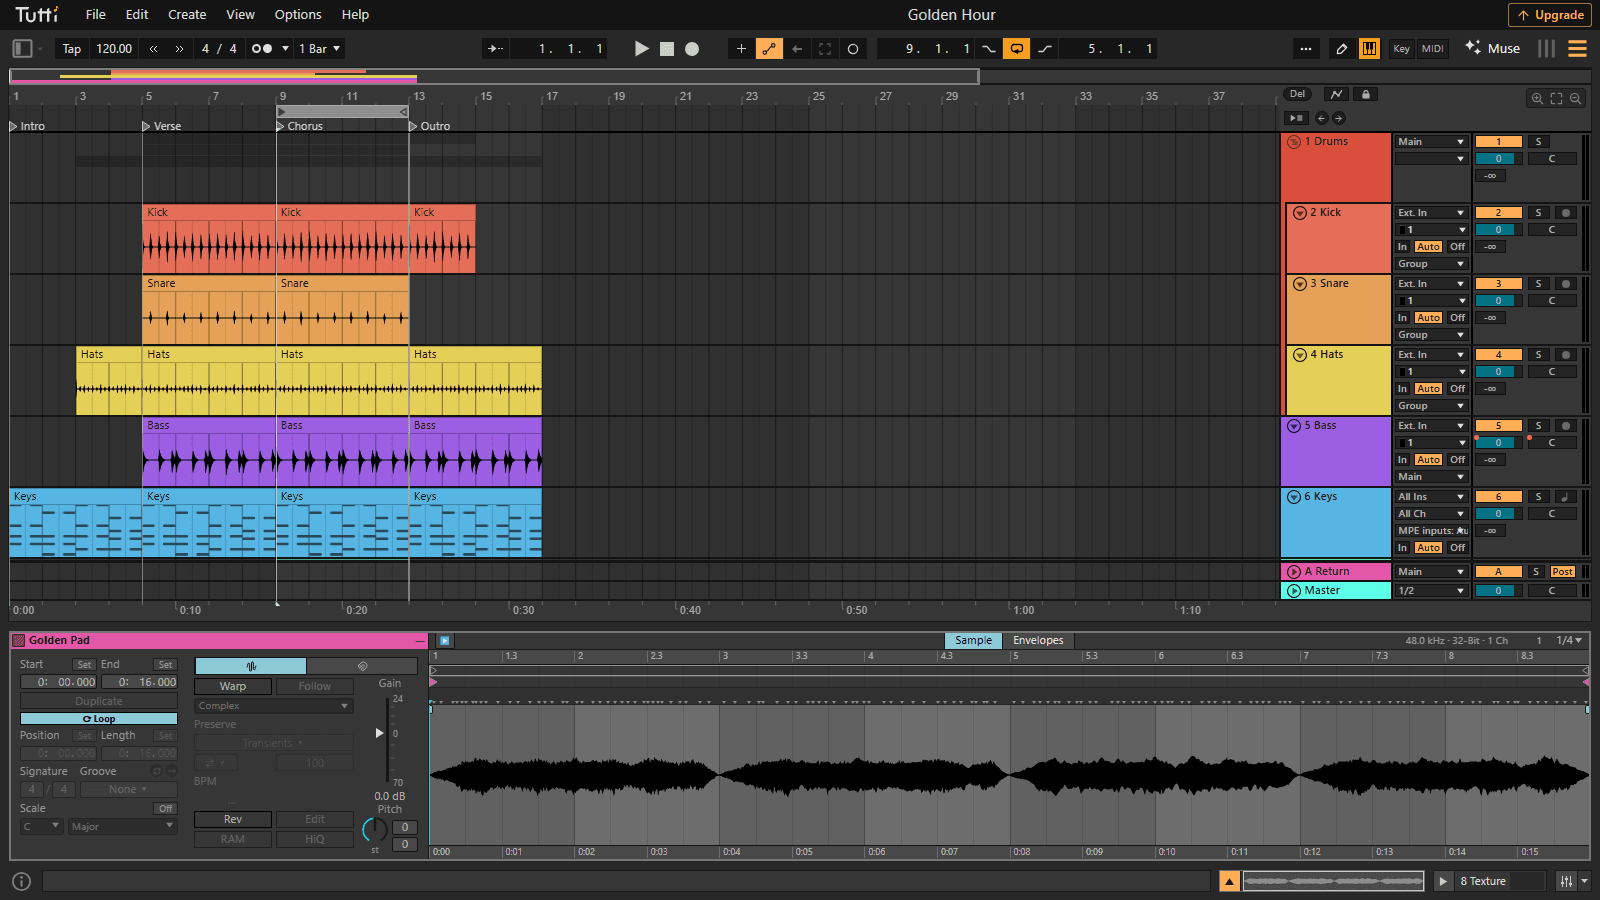Viewport: 1600px width, 900px height.
Task: Open Muse assistant panel
Action: (1492, 48)
